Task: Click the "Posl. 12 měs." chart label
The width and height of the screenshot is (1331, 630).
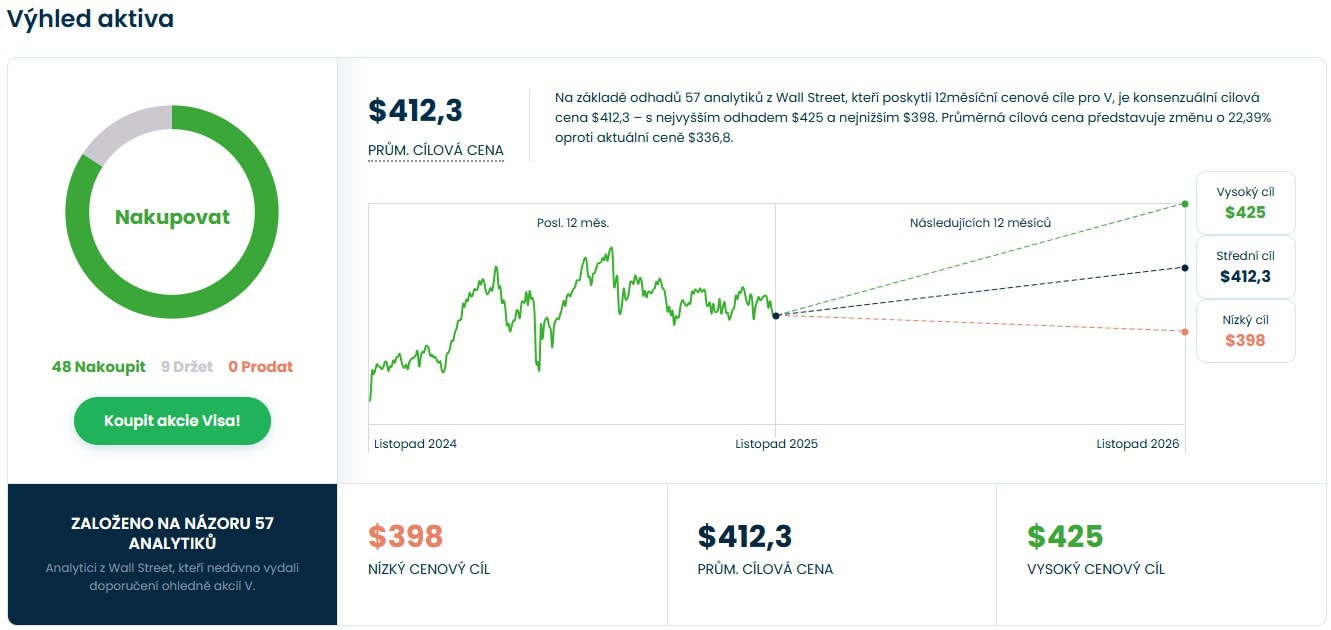Action: [x=572, y=223]
